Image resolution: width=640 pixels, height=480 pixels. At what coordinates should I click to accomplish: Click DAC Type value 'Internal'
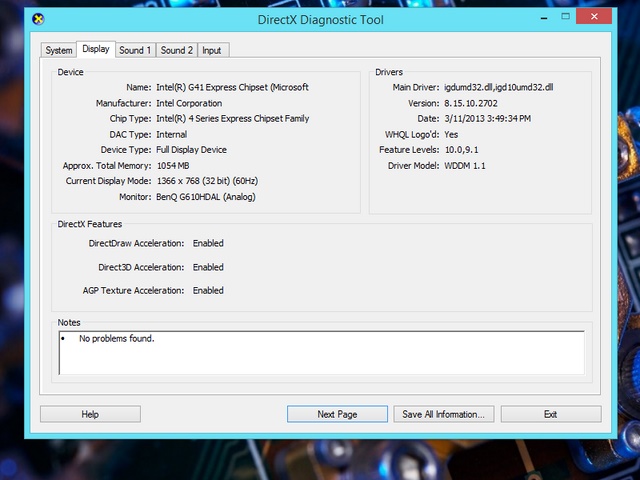tap(171, 135)
